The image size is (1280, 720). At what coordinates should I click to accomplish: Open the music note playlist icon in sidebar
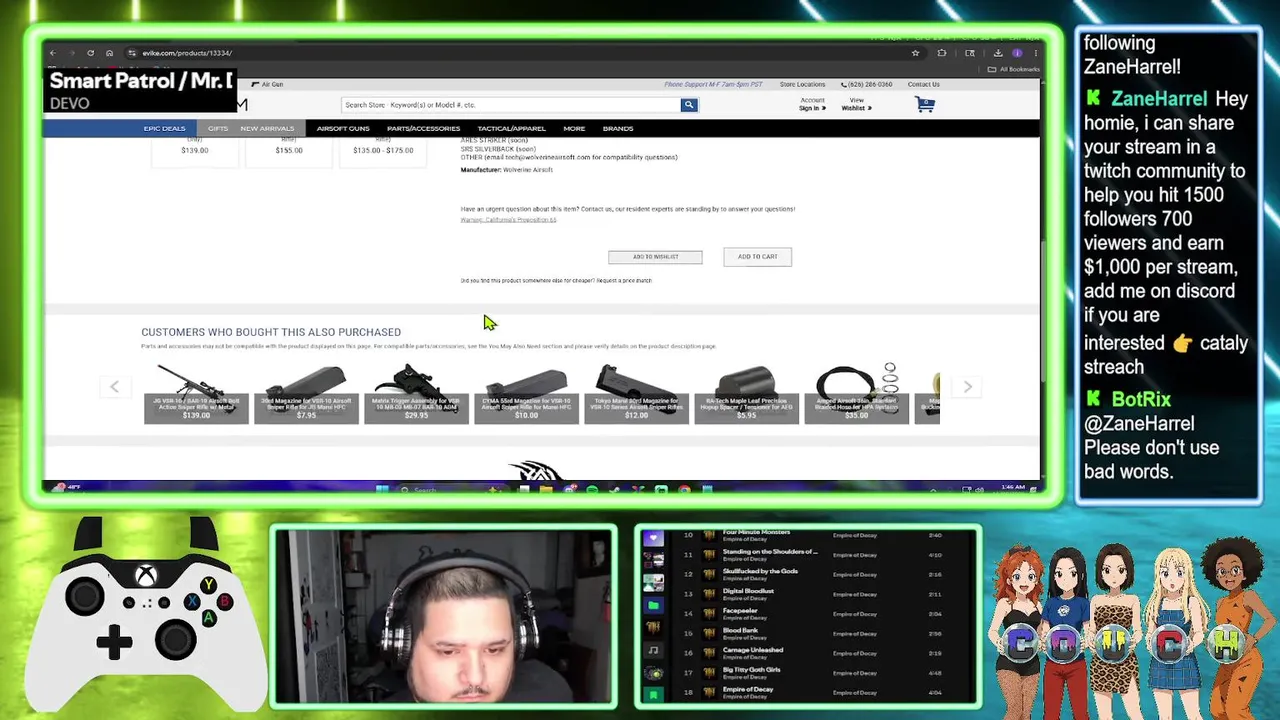653,650
